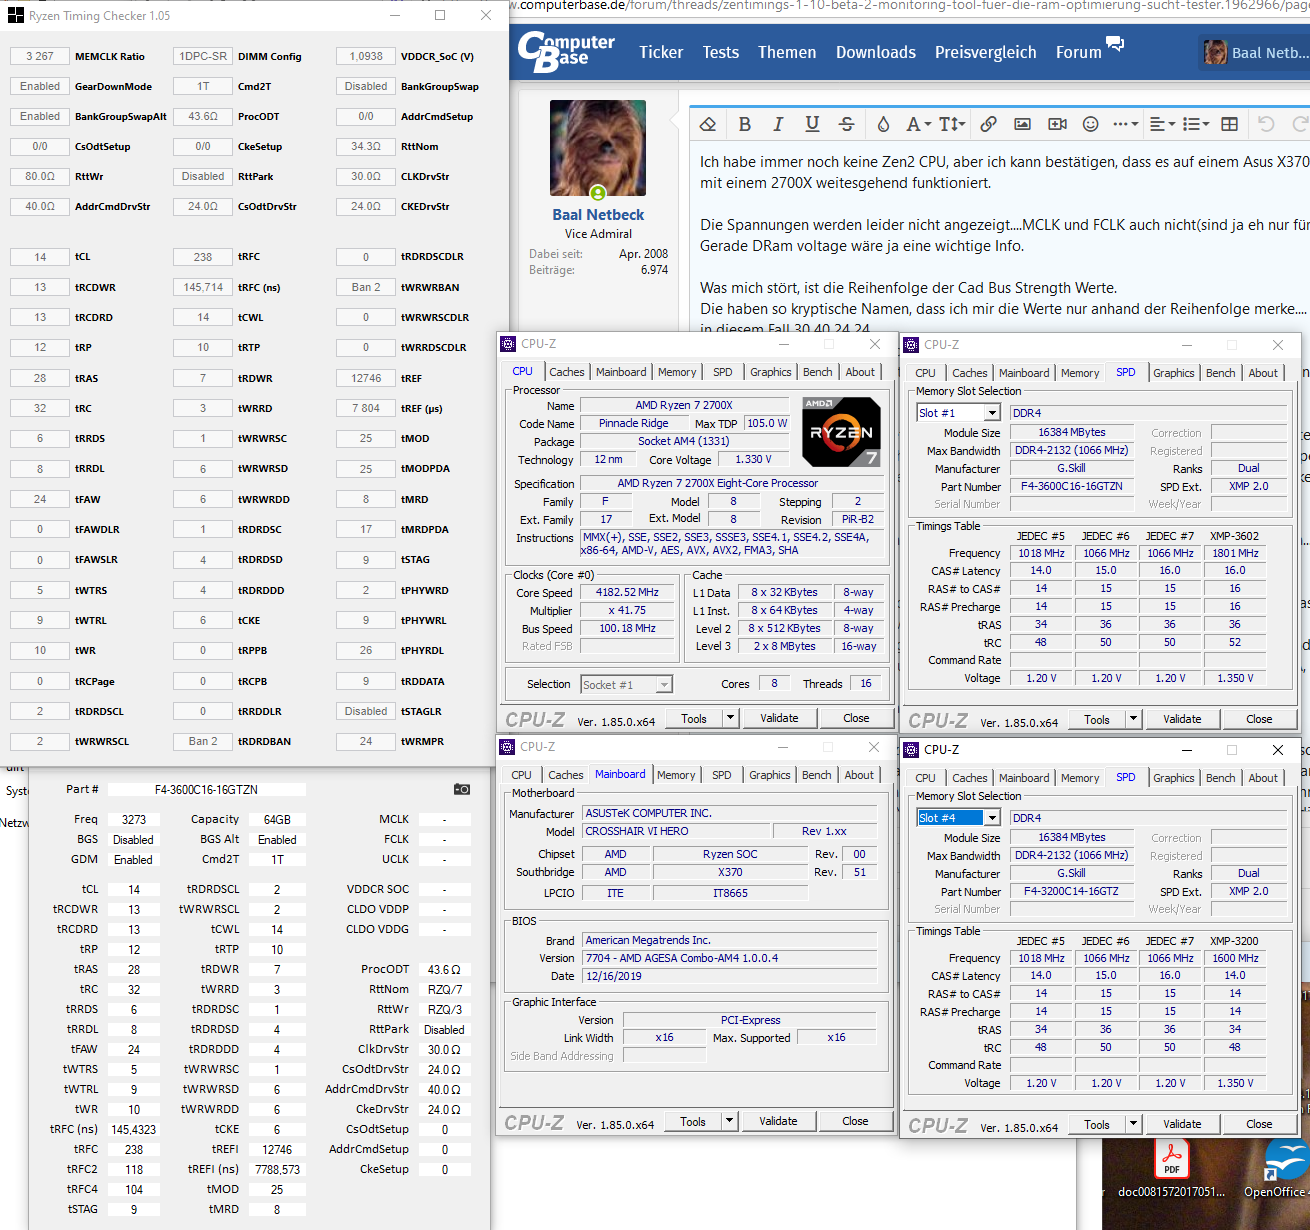Open CPU tab in CPU-Z Mainboard window
This screenshot has width=1310, height=1230.
[522, 775]
